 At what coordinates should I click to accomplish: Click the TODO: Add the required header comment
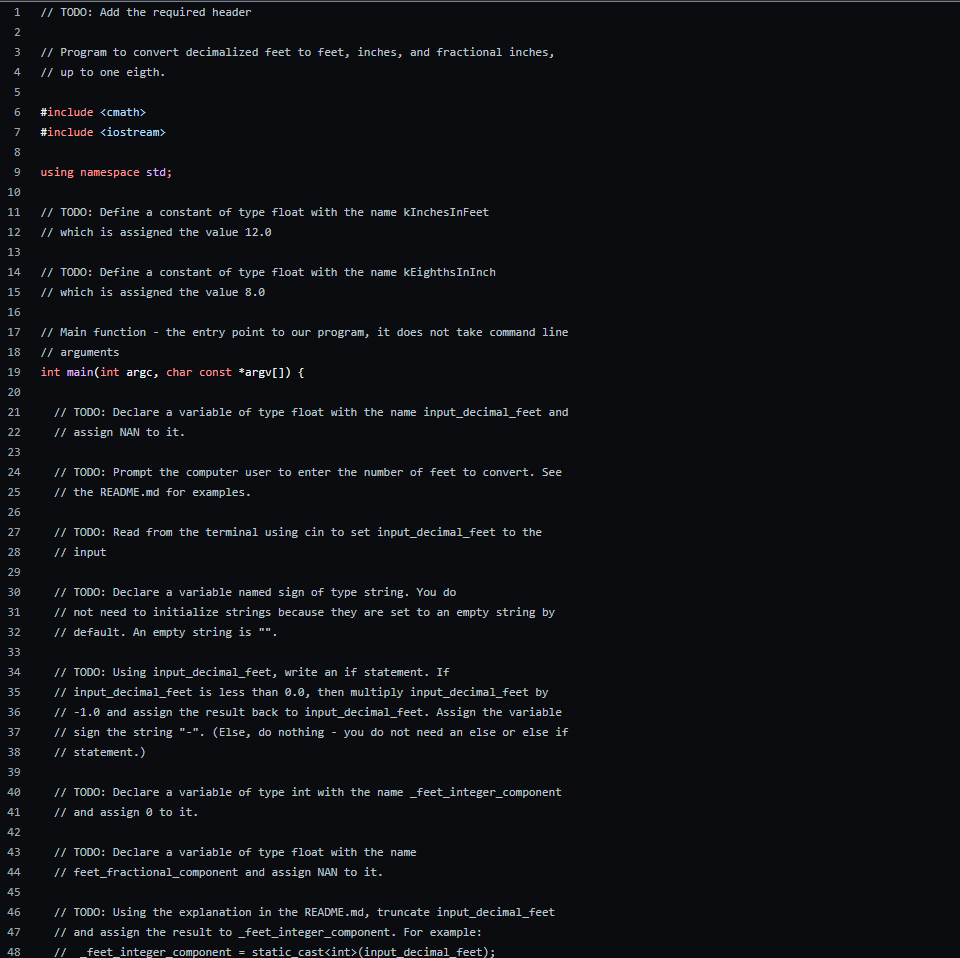[x=145, y=11]
